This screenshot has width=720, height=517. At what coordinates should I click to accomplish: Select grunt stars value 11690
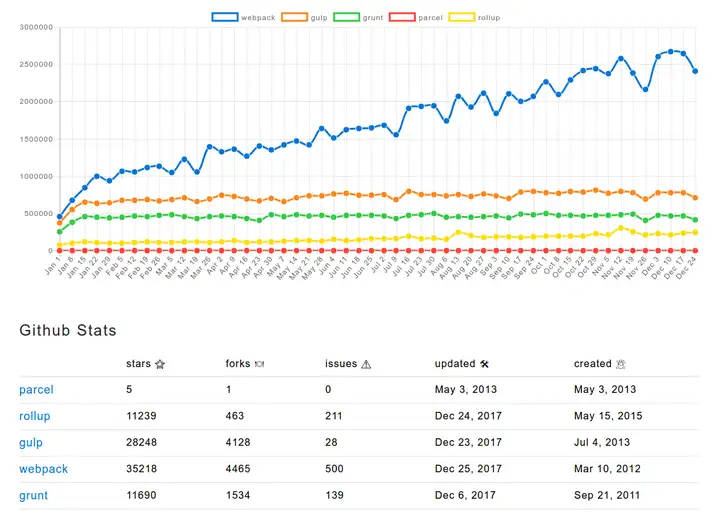(141, 495)
